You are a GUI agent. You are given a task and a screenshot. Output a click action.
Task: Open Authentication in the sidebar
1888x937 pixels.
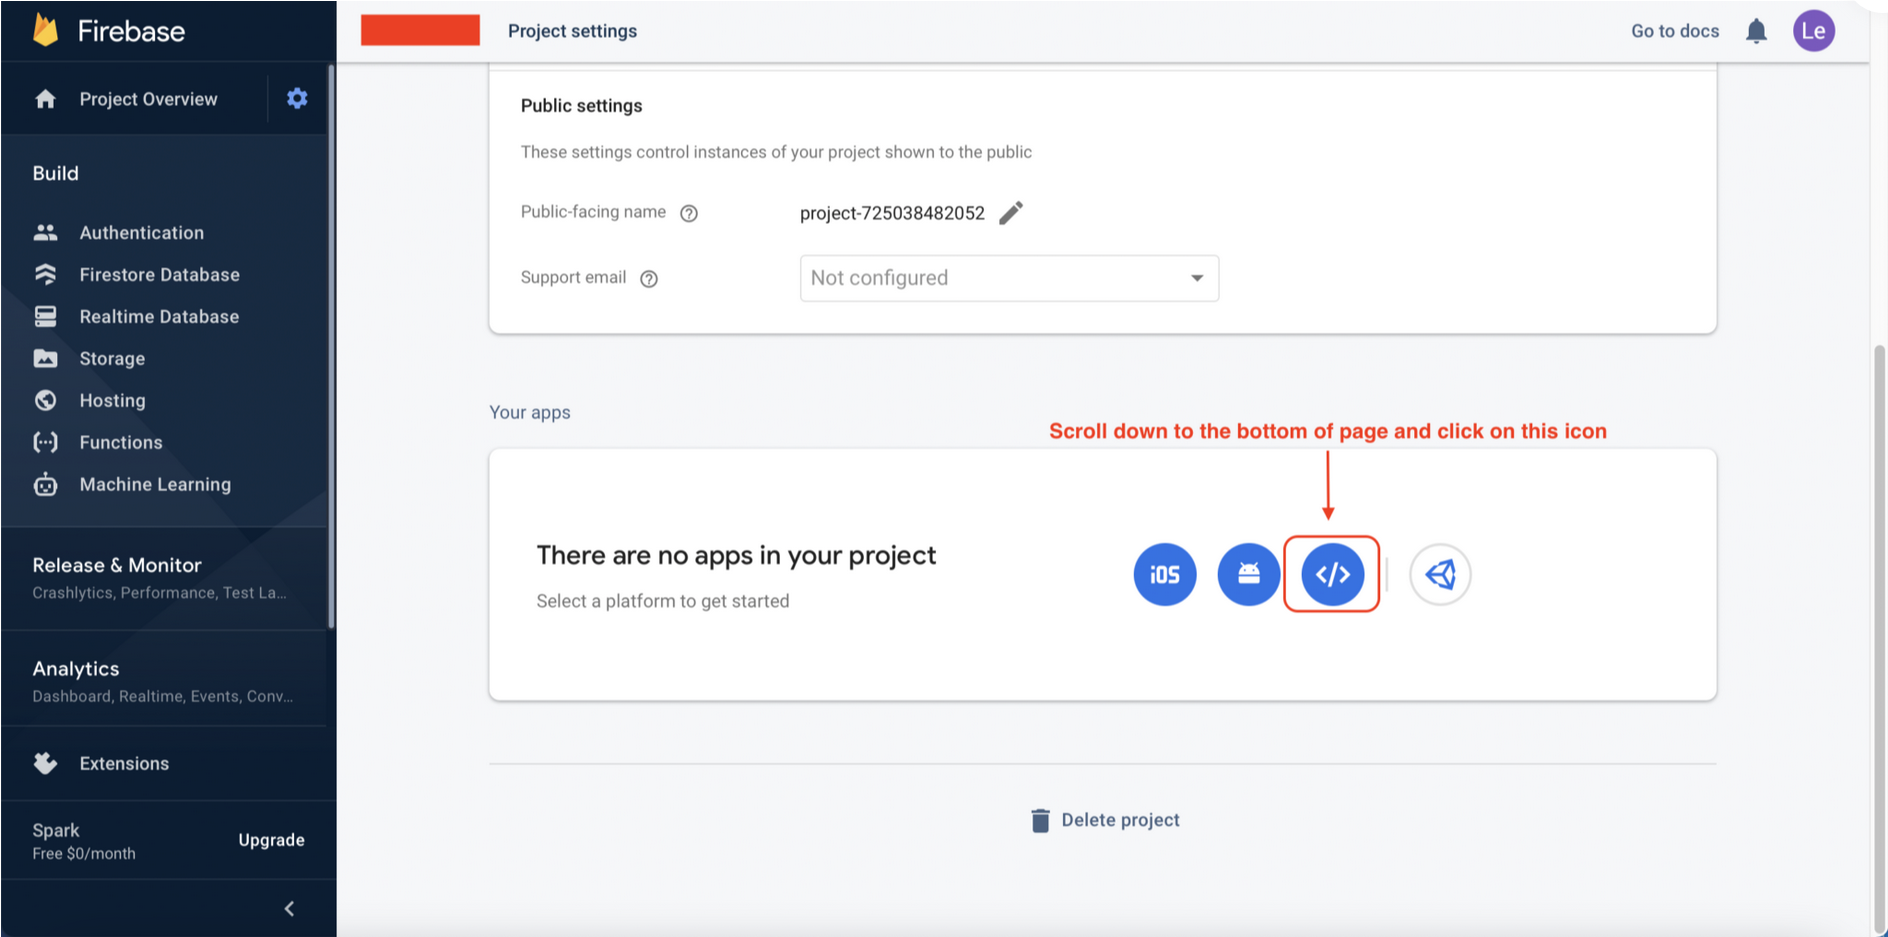(x=141, y=232)
